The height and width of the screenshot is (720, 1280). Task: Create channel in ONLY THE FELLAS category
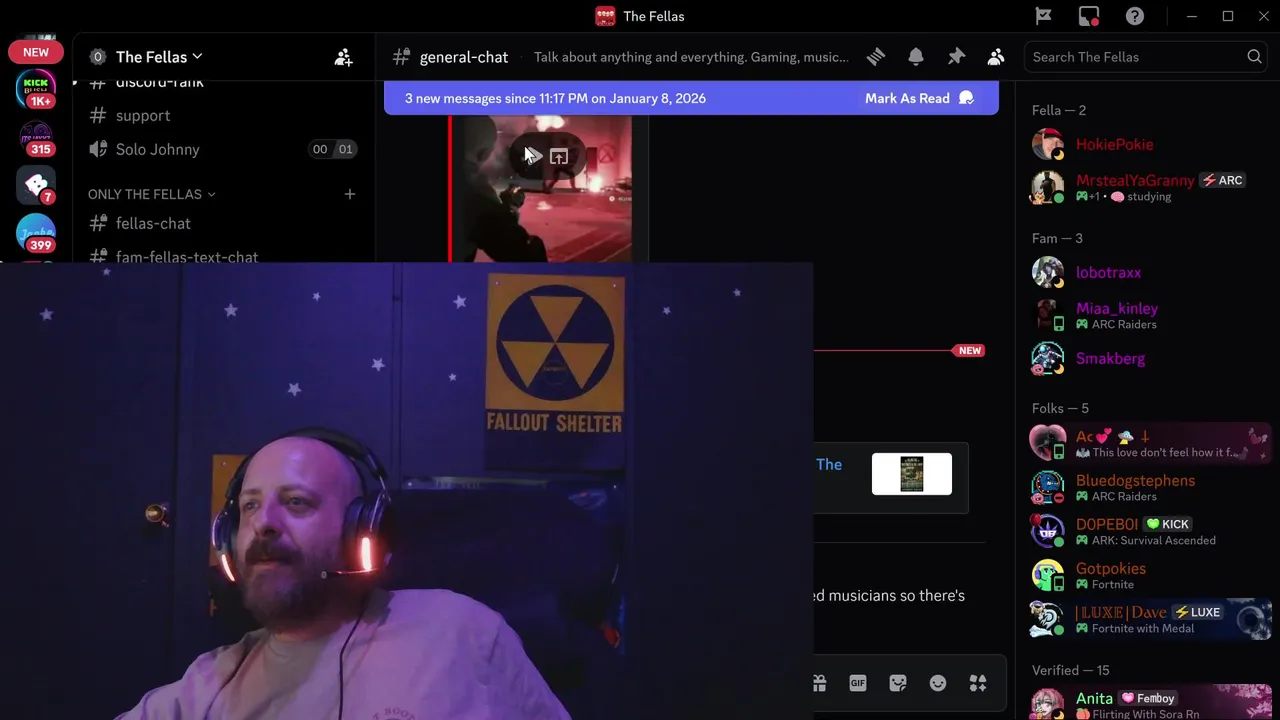click(350, 194)
